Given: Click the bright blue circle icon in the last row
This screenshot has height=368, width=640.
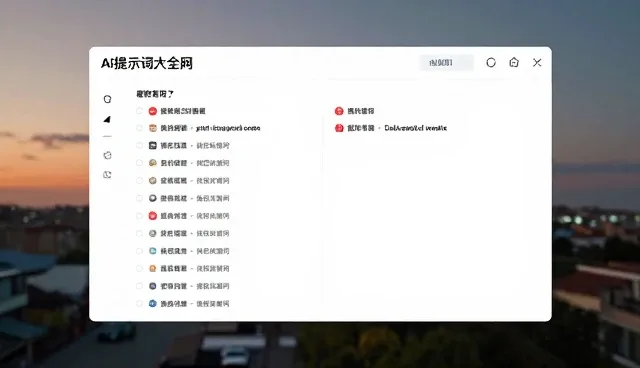Looking at the screenshot, I should [153, 304].
